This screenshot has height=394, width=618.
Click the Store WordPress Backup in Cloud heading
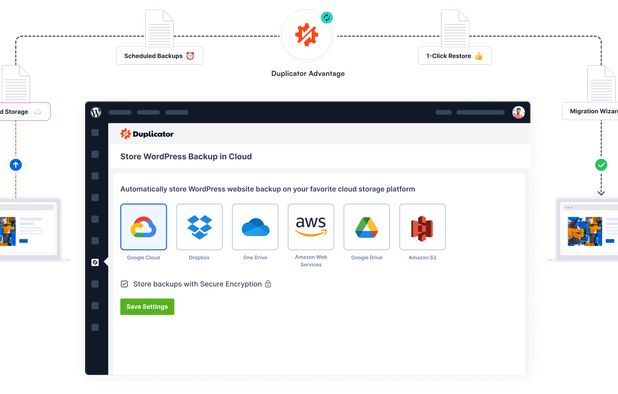[186, 156]
